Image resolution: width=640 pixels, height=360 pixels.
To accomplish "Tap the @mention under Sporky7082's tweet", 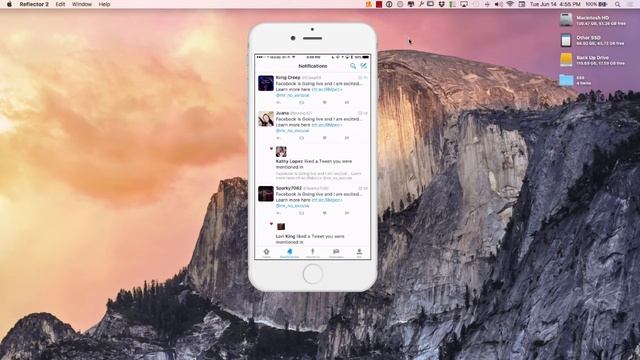I will coord(293,206).
